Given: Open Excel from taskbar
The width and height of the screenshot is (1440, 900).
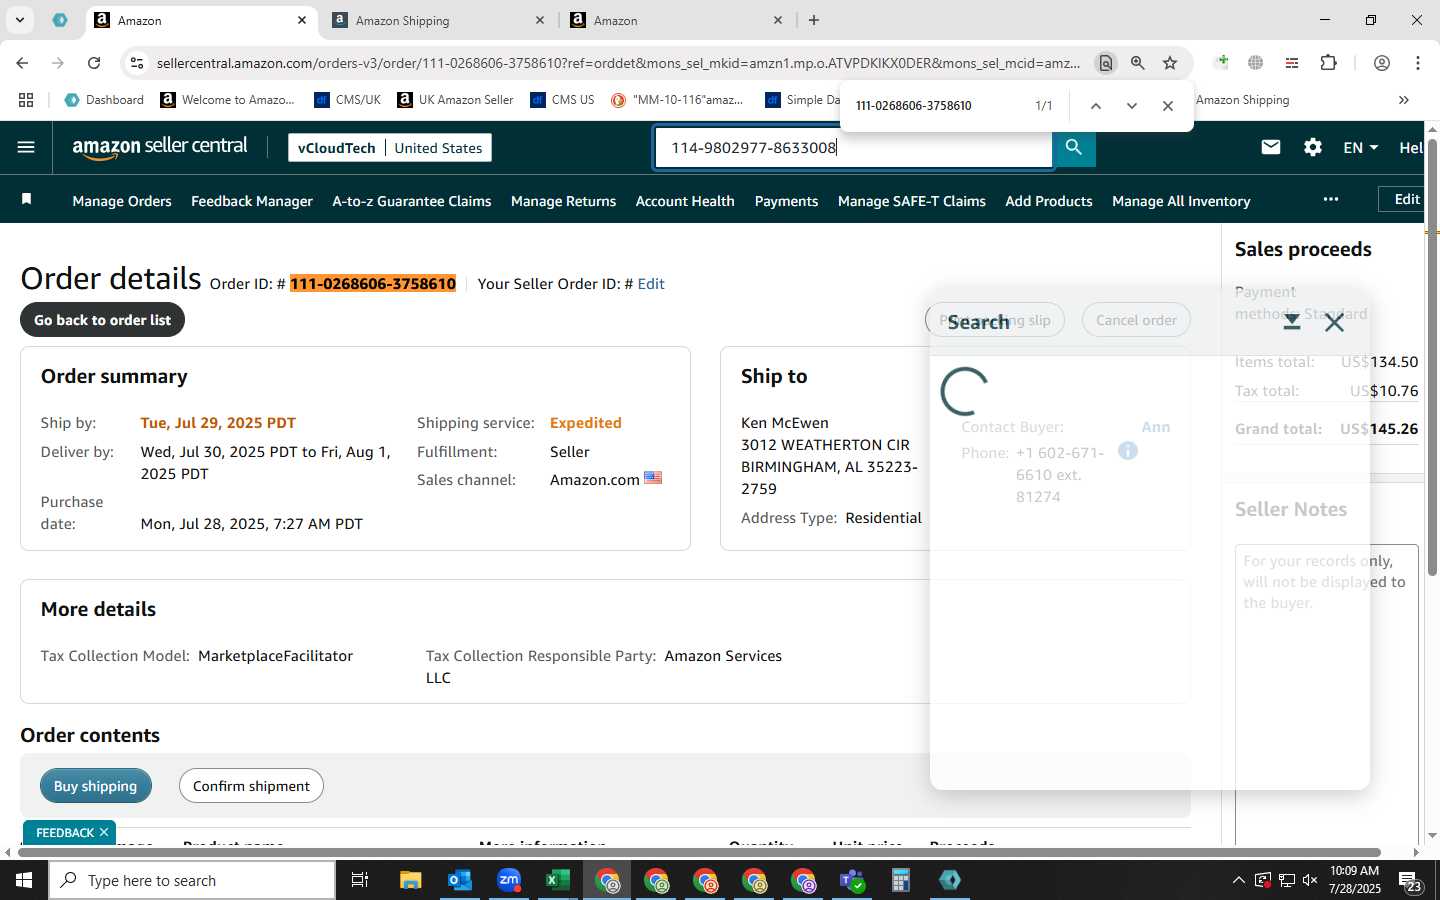Looking at the screenshot, I should click(x=558, y=880).
